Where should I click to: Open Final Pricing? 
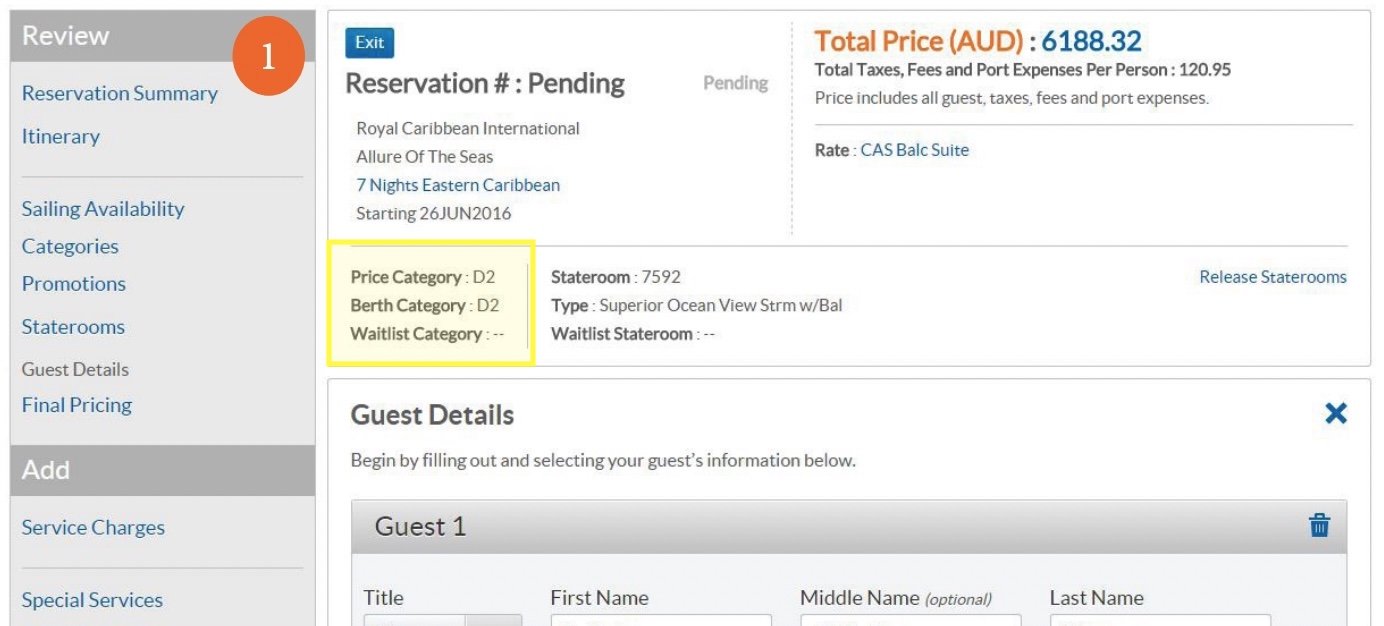pyautogui.click(x=77, y=405)
